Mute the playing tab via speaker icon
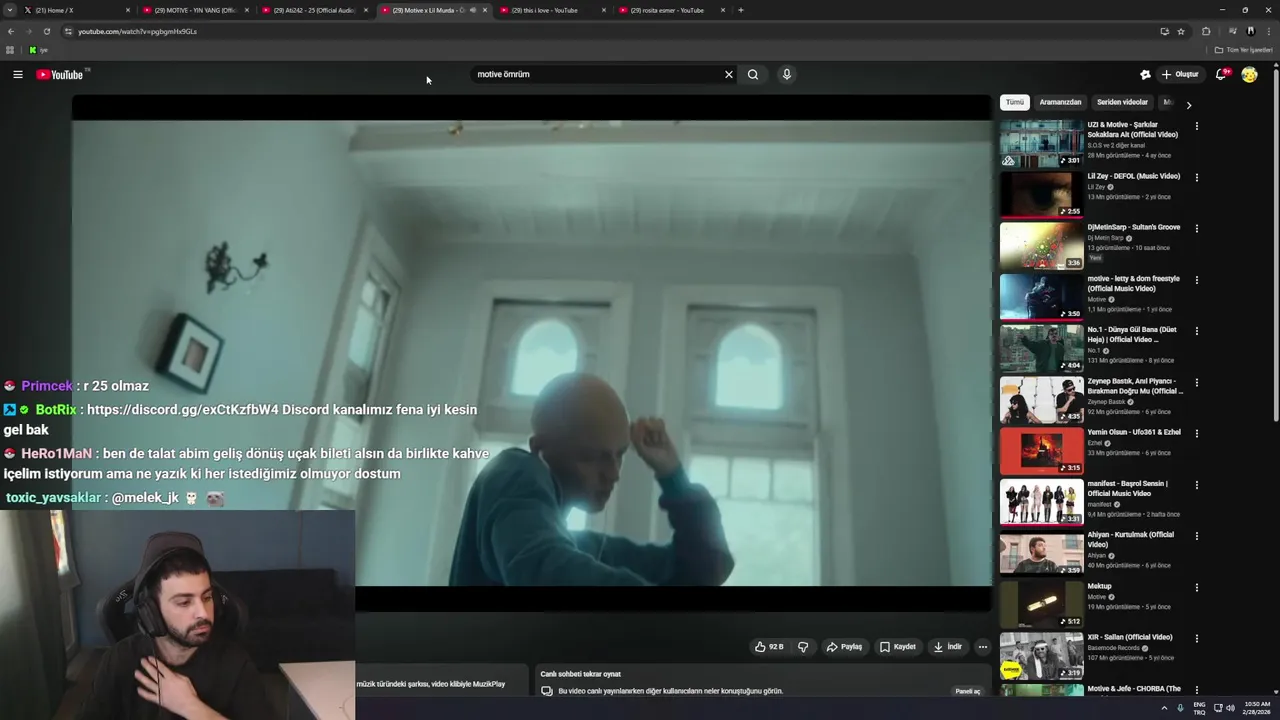1280x720 pixels. point(473,10)
